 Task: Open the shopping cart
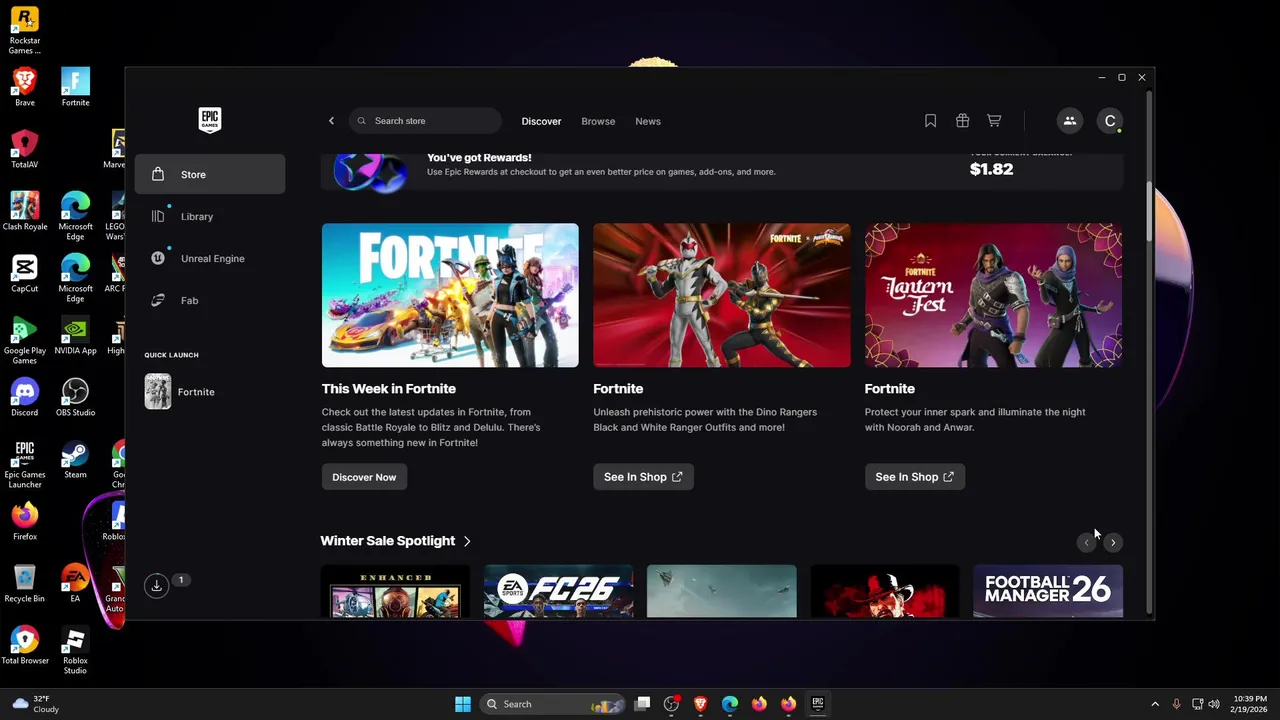[994, 121]
